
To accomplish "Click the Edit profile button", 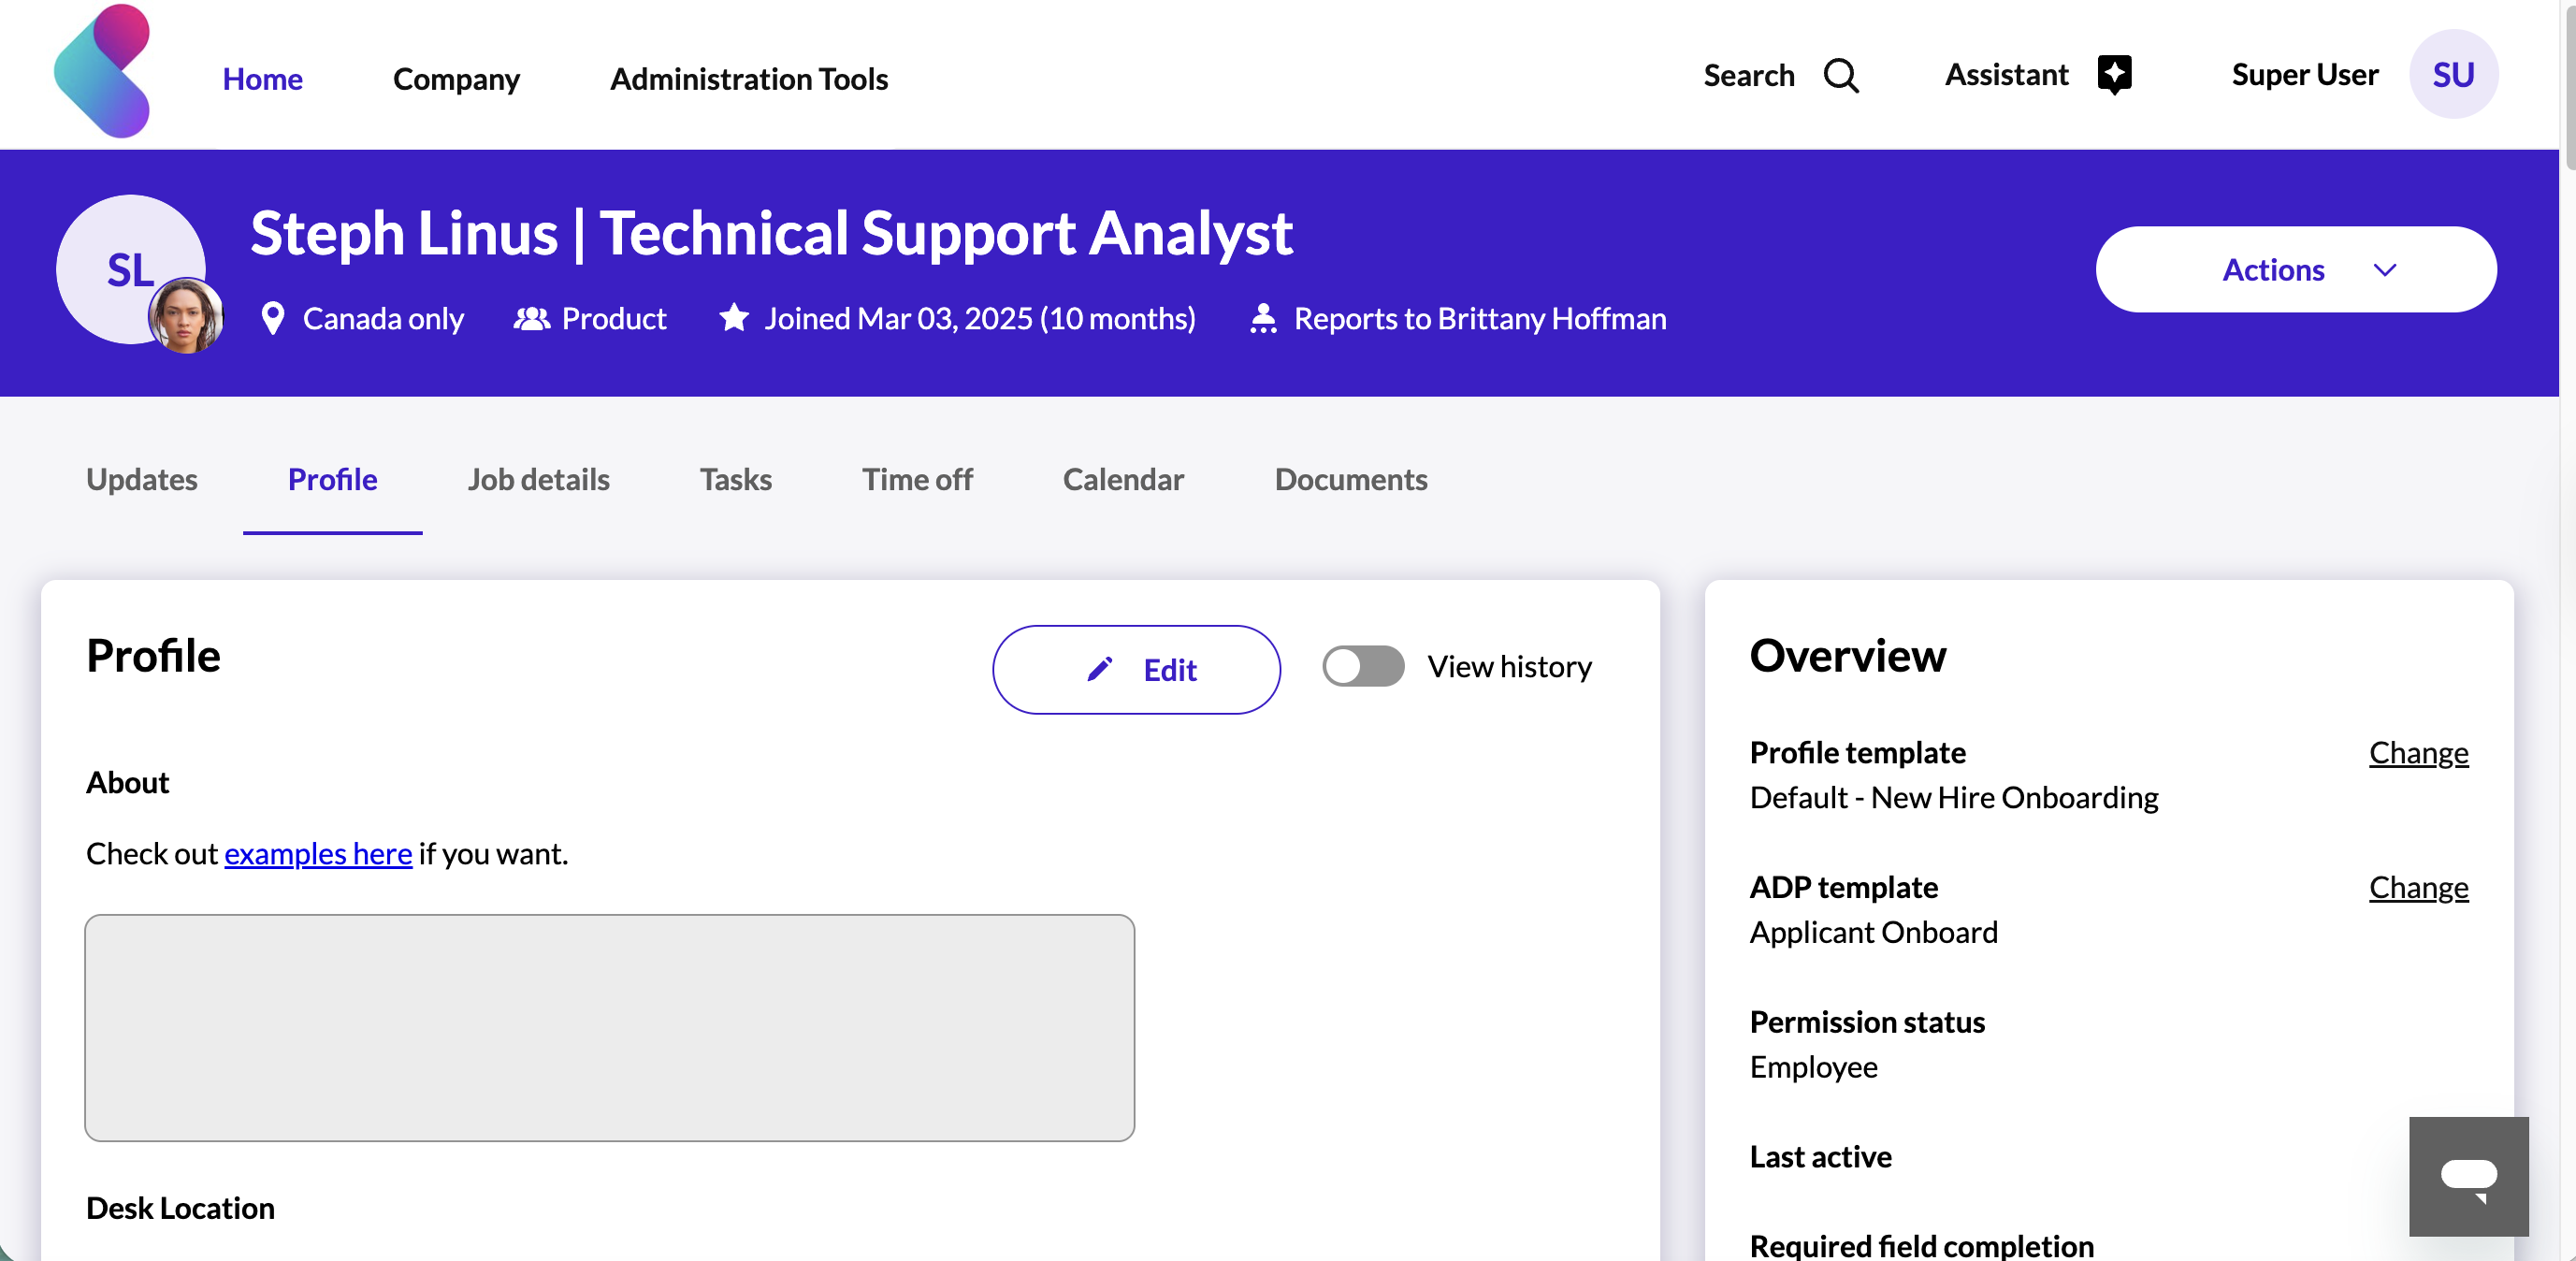I will point(1136,670).
